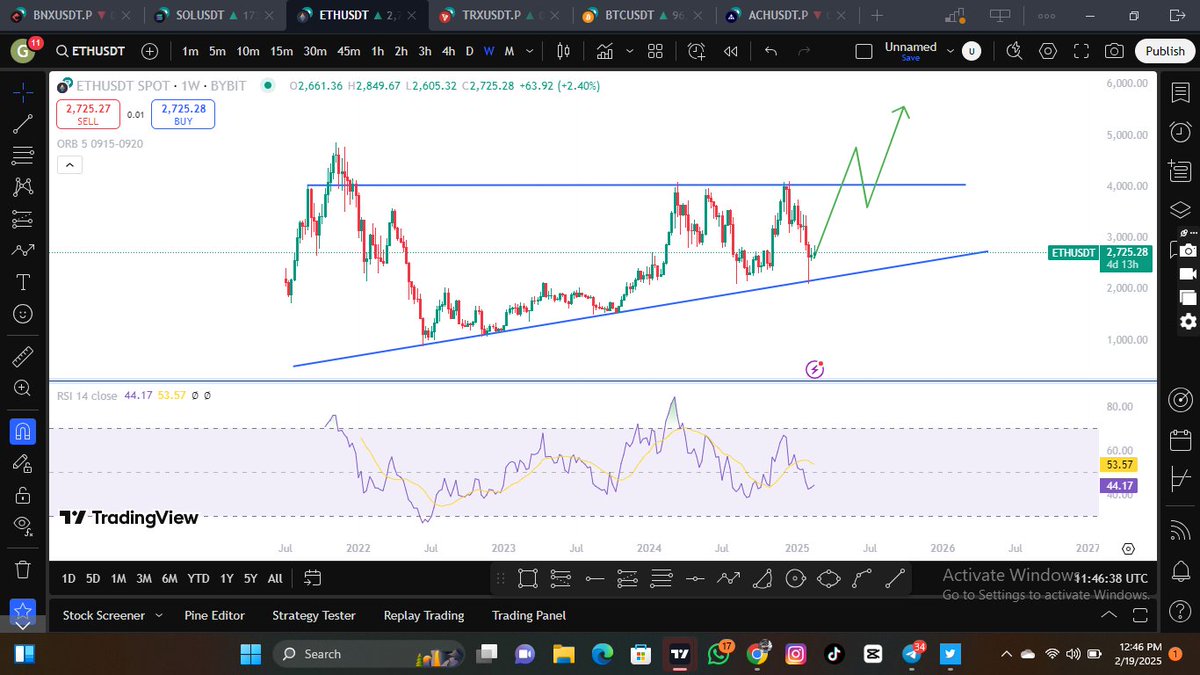Open quick search icon beside the U avatar
The height and width of the screenshot is (675, 1200).
(1014, 52)
